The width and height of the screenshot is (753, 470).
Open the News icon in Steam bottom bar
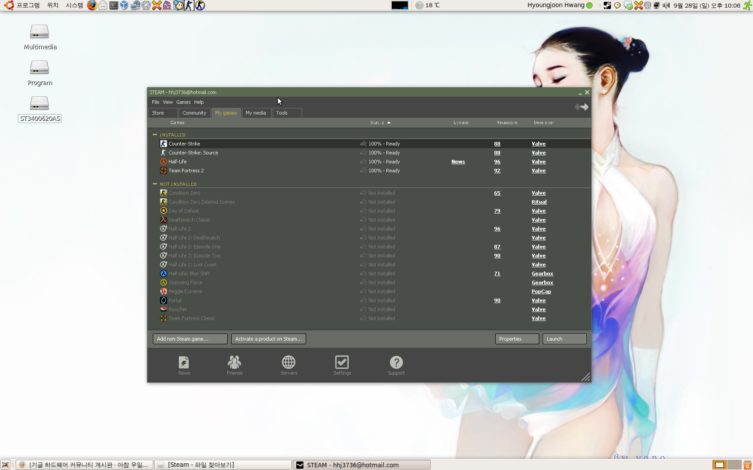(x=184, y=365)
